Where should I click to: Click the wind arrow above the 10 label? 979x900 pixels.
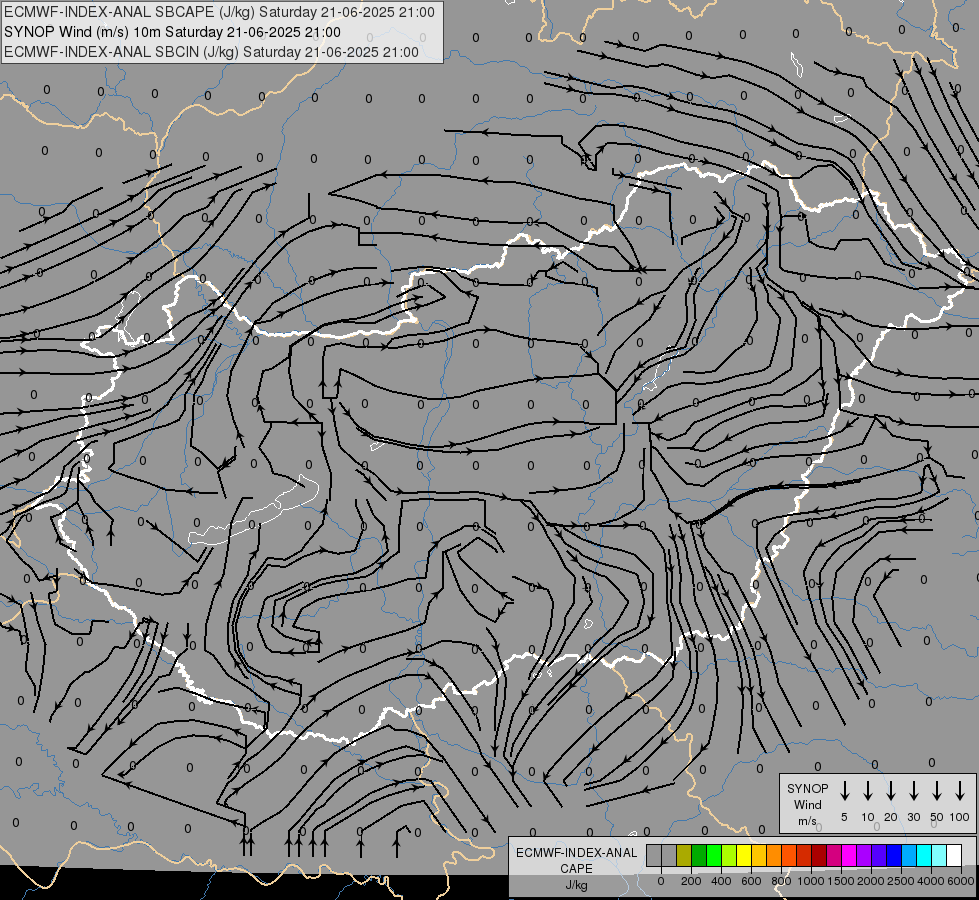tap(868, 790)
